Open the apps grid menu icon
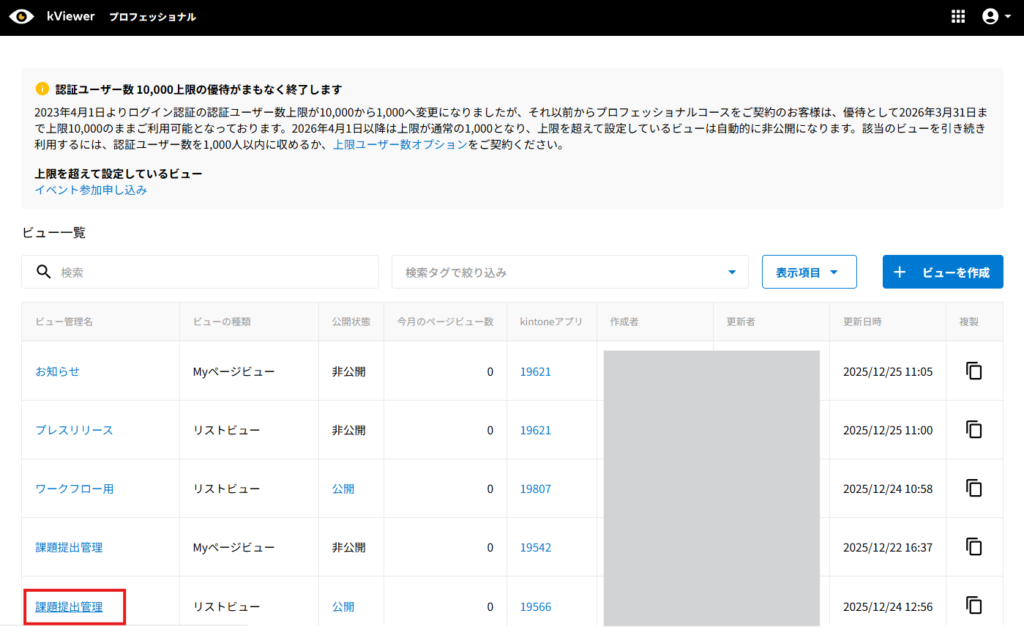Viewport: 1024px width, 627px height. tap(958, 17)
